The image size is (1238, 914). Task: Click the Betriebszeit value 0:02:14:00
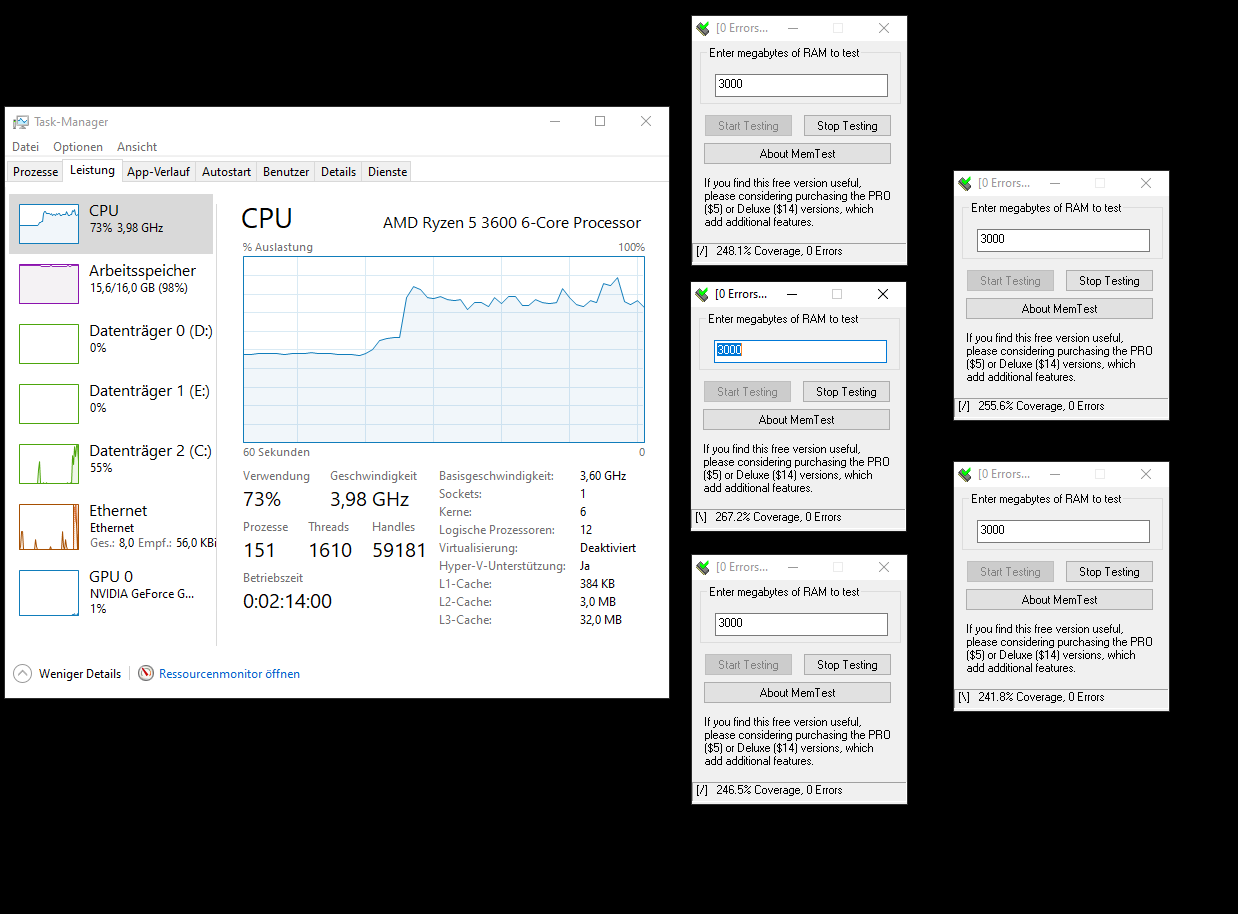tap(287, 601)
